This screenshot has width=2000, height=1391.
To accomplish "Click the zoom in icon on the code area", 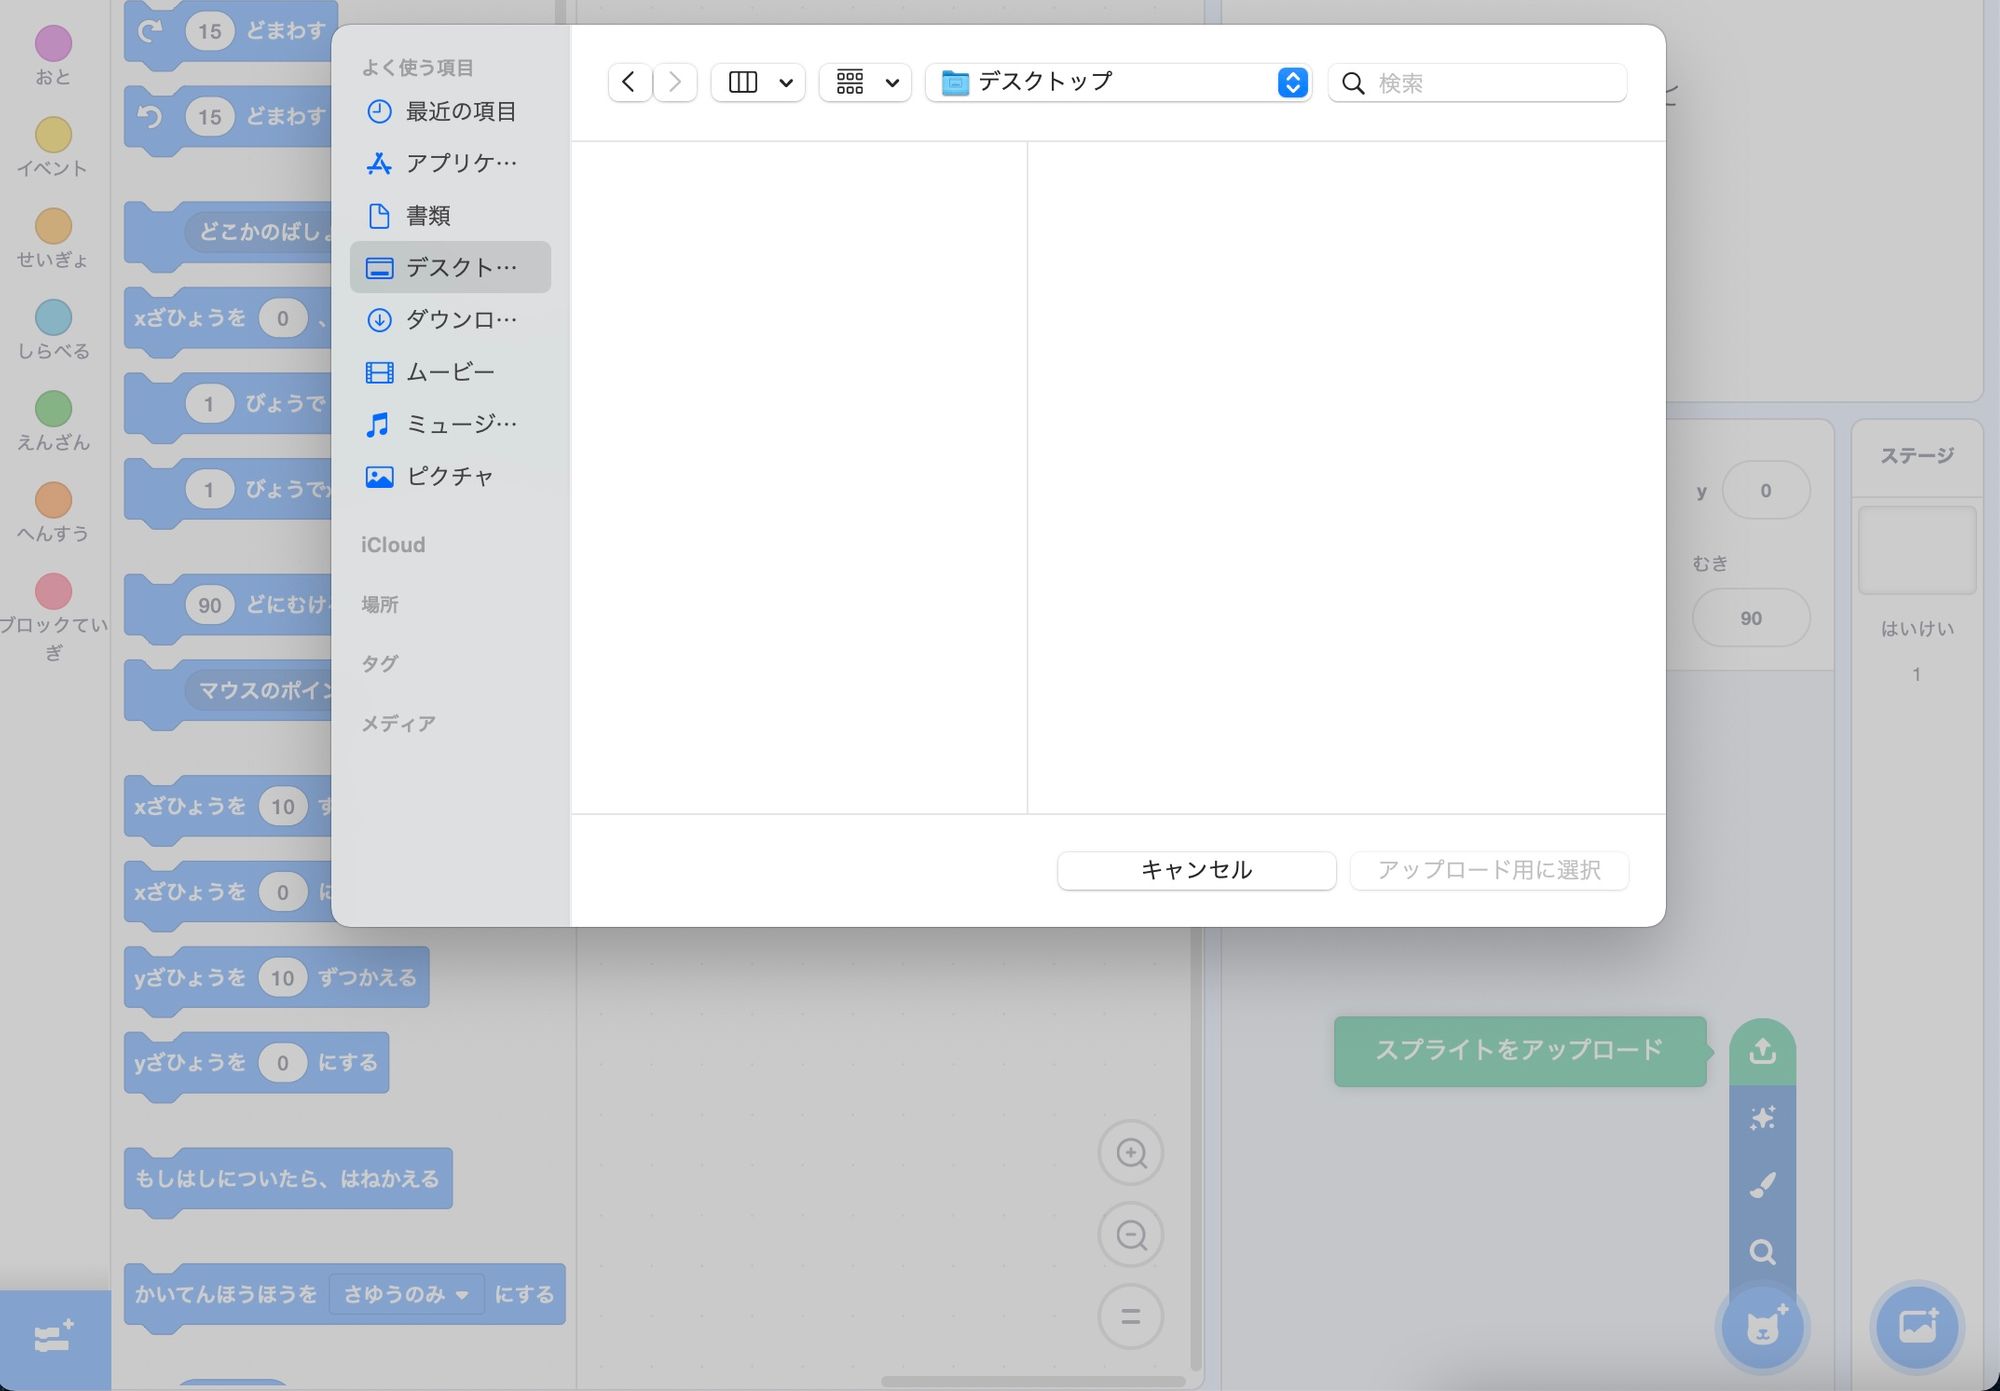I will [x=1130, y=1152].
